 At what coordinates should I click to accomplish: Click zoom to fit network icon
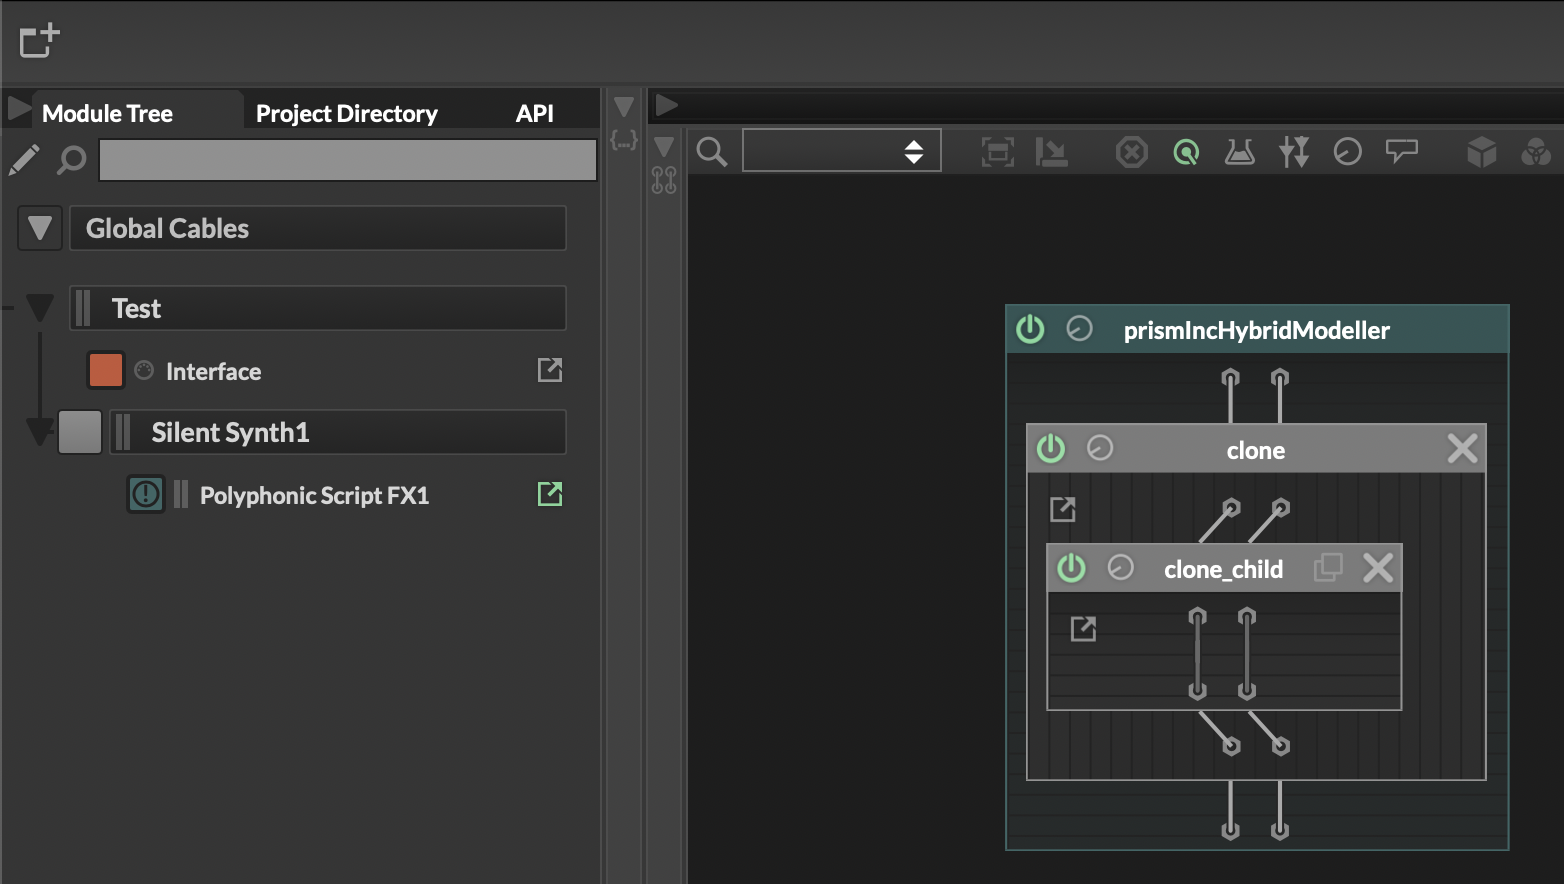998,152
